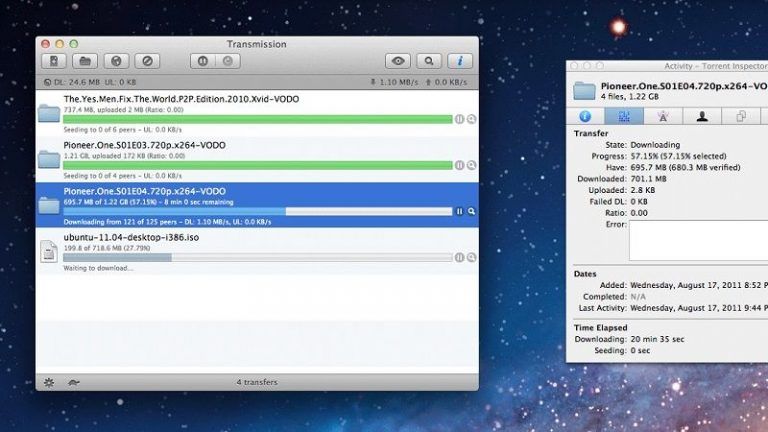Click Downloaded value '701.1 MB' in Inspector
Image resolution: width=768 pixels, height=432 pixels.
click(648, 179)
